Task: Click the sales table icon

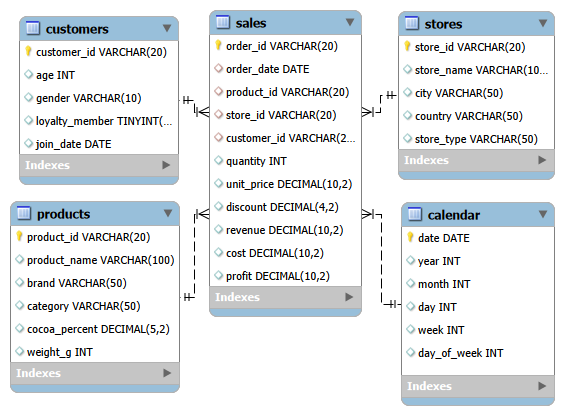Action: pos(223,22)
